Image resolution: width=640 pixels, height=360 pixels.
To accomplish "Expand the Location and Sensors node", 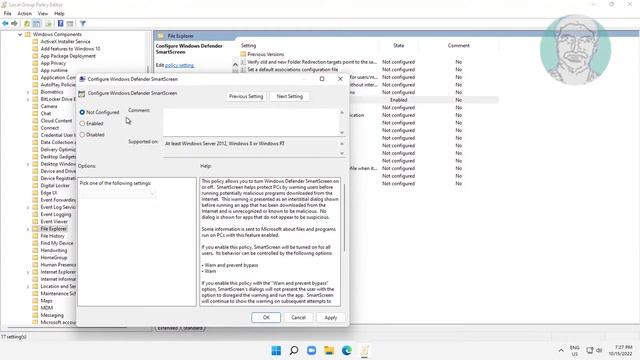I will [28, 287].
